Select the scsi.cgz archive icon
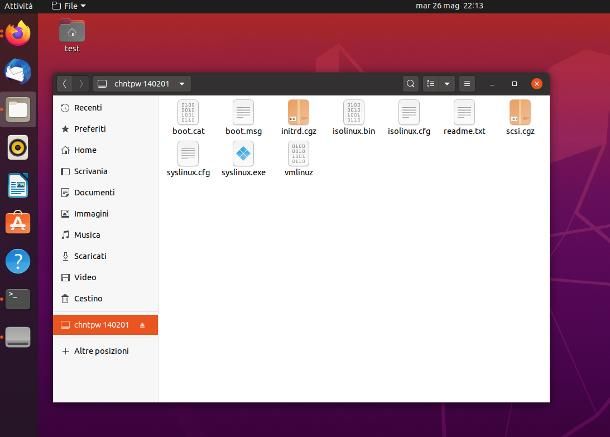Viewport: 610px width, 437px height. 520,112
